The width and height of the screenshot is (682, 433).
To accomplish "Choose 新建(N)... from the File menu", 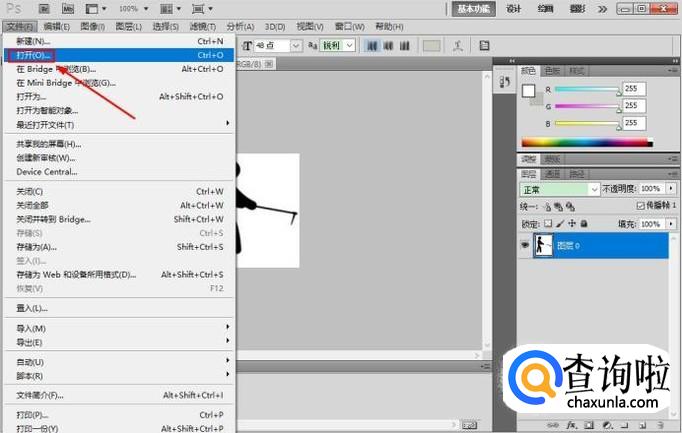I will [x=119, y=41].
